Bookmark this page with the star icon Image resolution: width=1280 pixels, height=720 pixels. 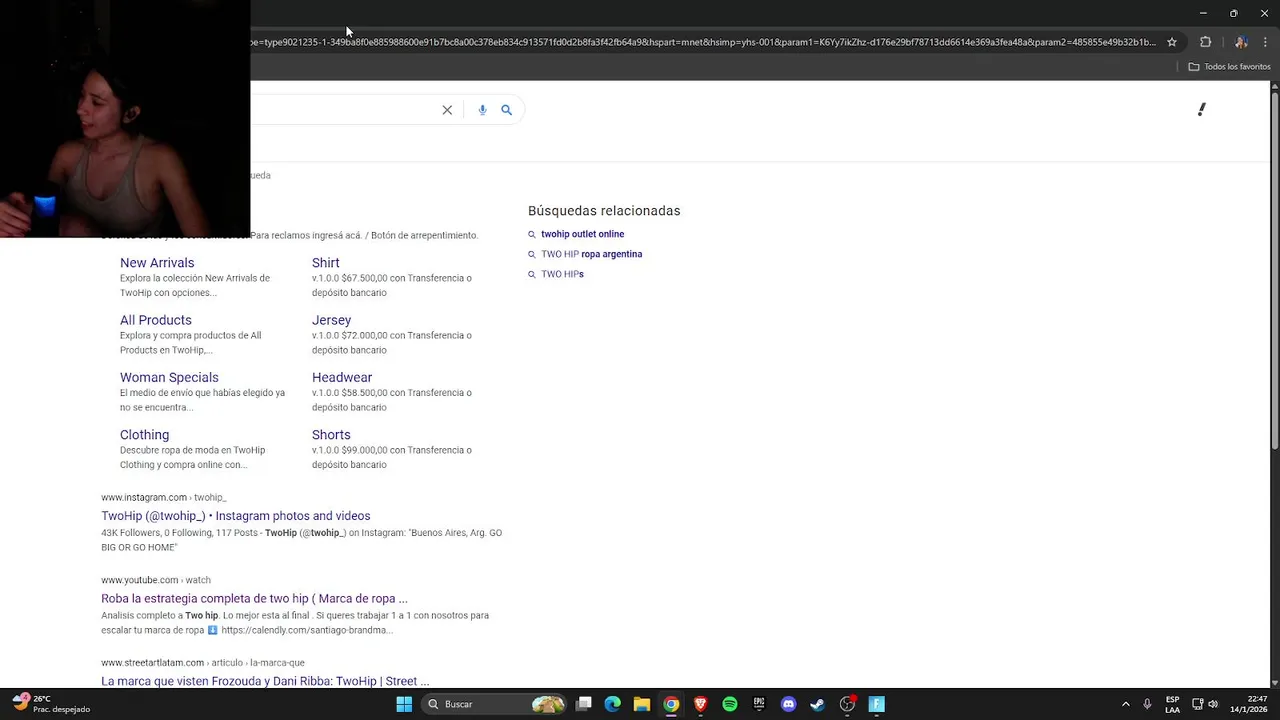coord(1172,42)
